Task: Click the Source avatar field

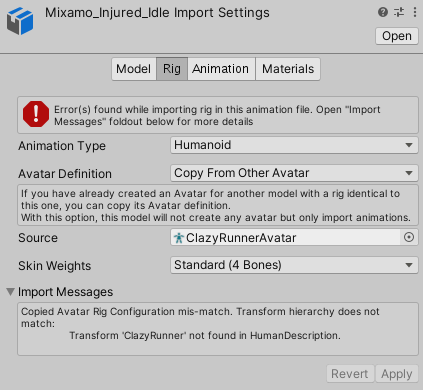Action: 285,237
